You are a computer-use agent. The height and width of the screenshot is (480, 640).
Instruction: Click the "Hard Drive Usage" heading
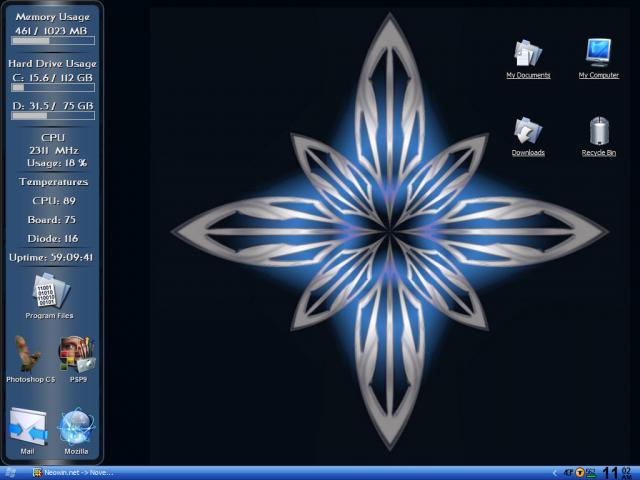(x=52, y=64)
